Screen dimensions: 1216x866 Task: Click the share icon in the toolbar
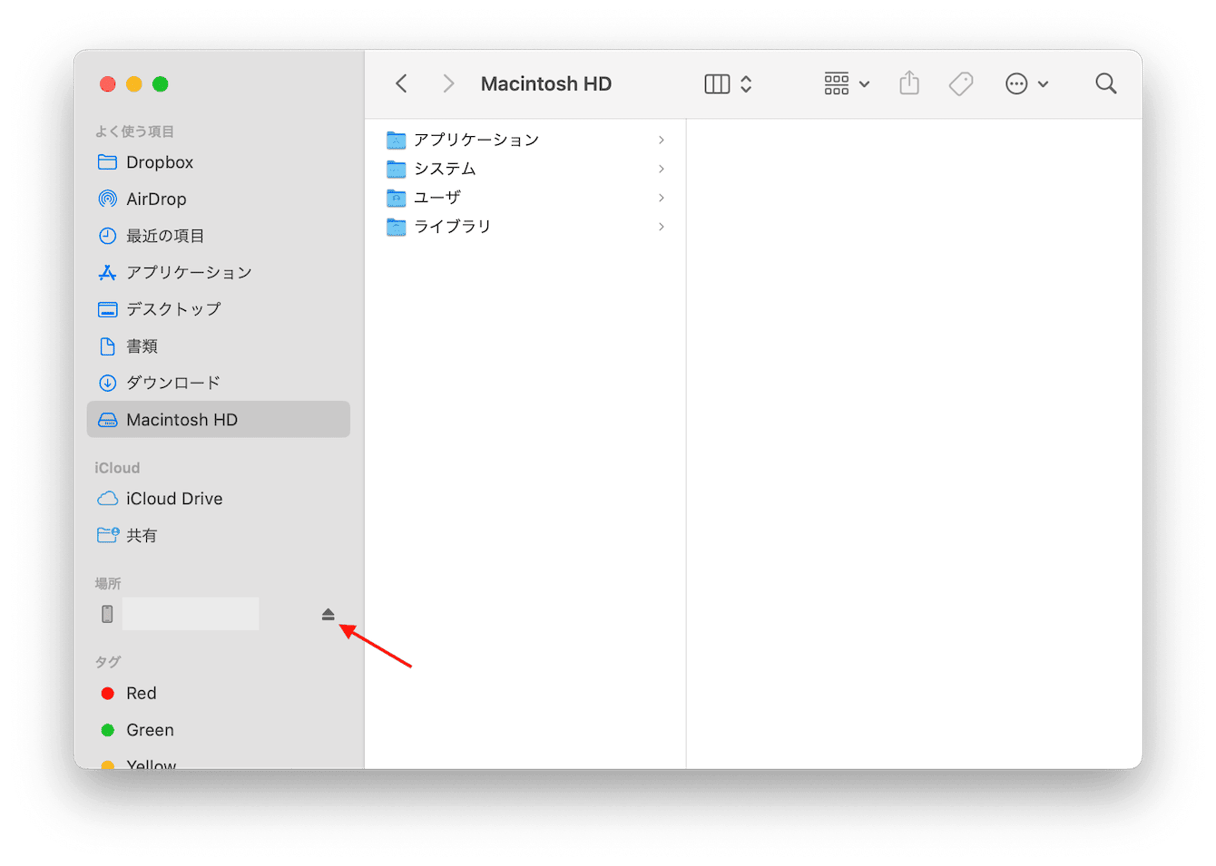click(908, 84)
